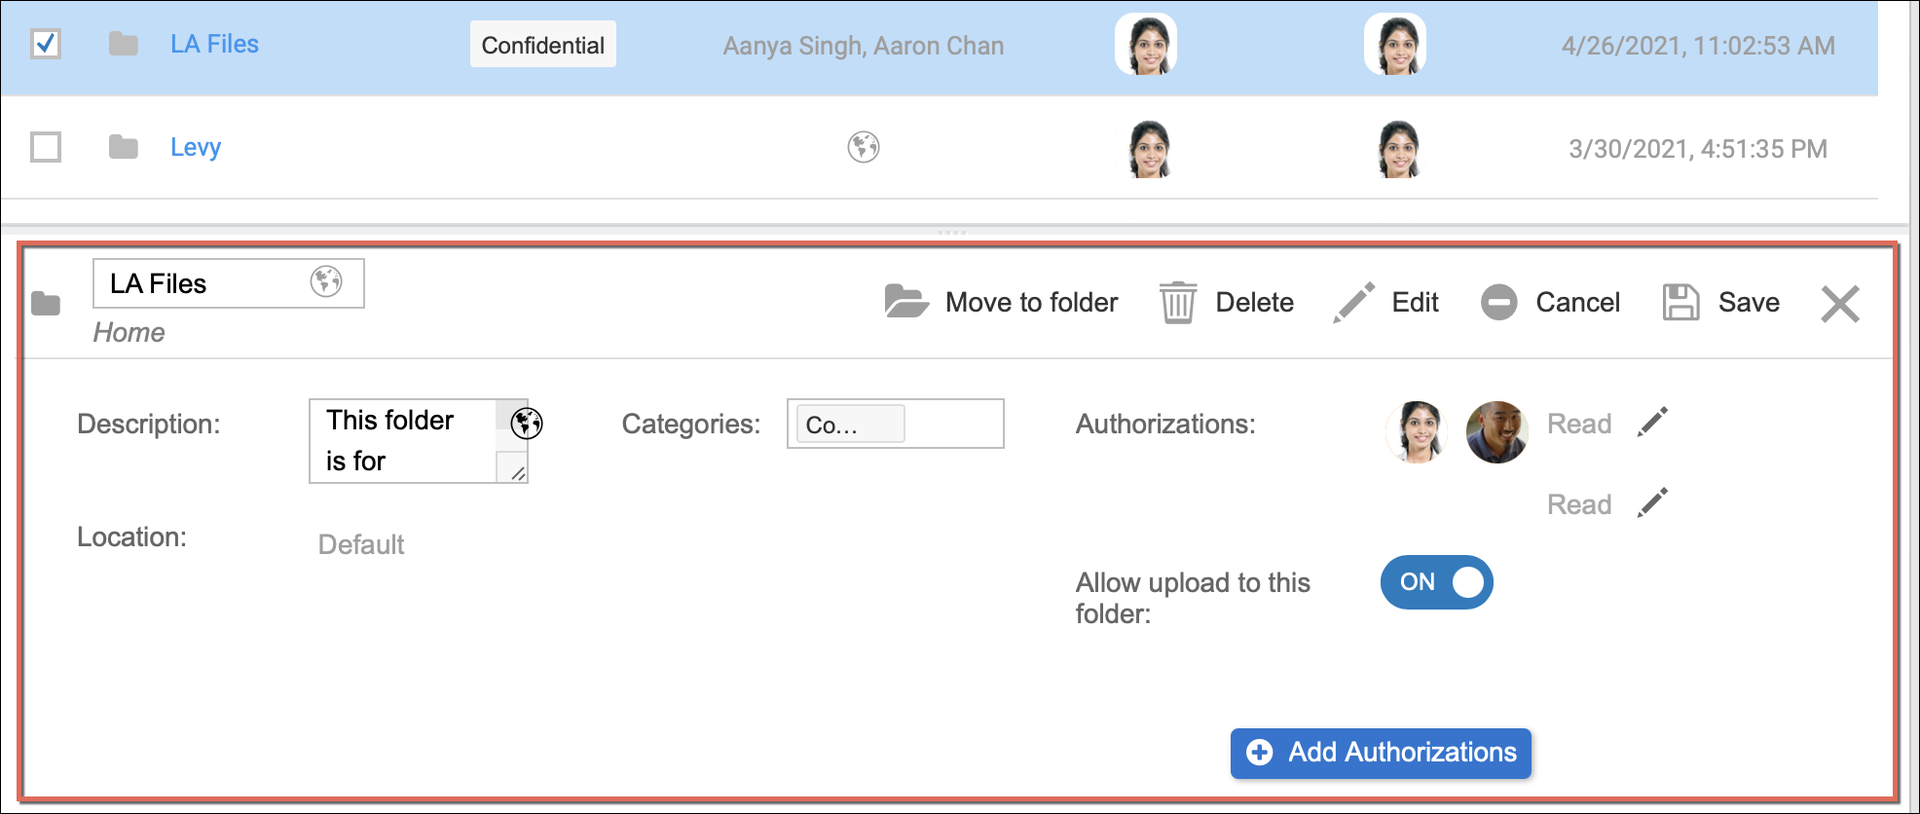Click the Edit pencil in toolbar

tap(1354, 302)
